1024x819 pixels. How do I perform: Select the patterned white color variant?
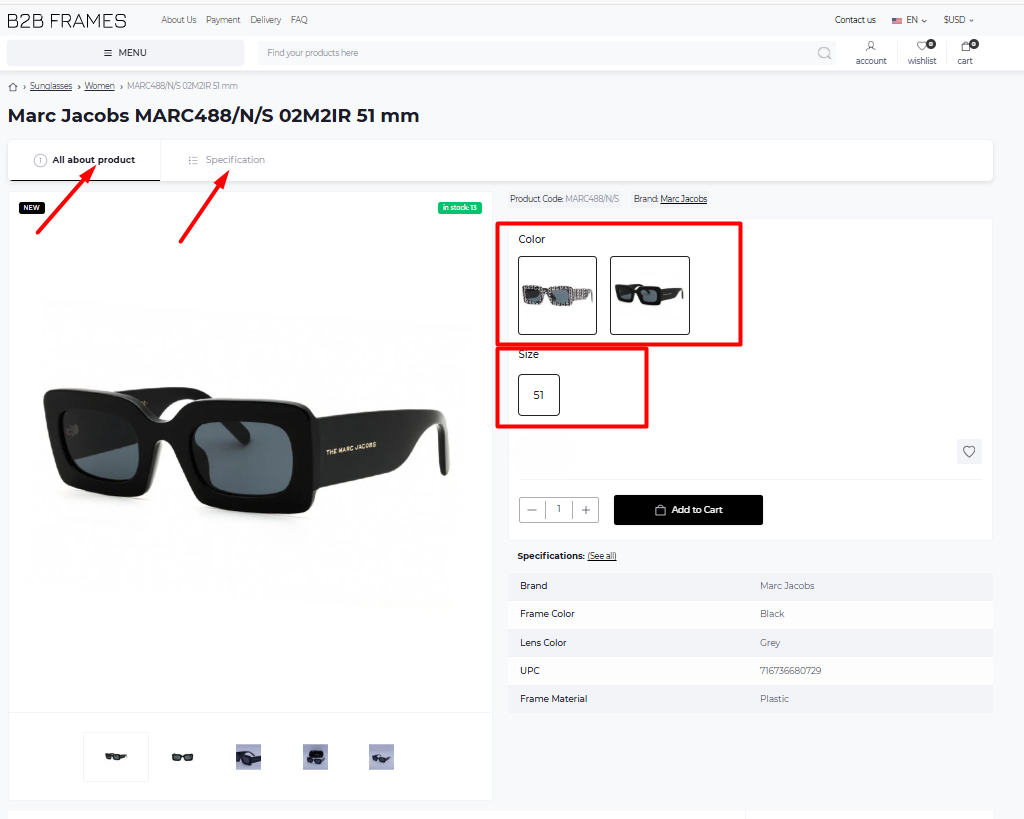(x=557, y=295)
